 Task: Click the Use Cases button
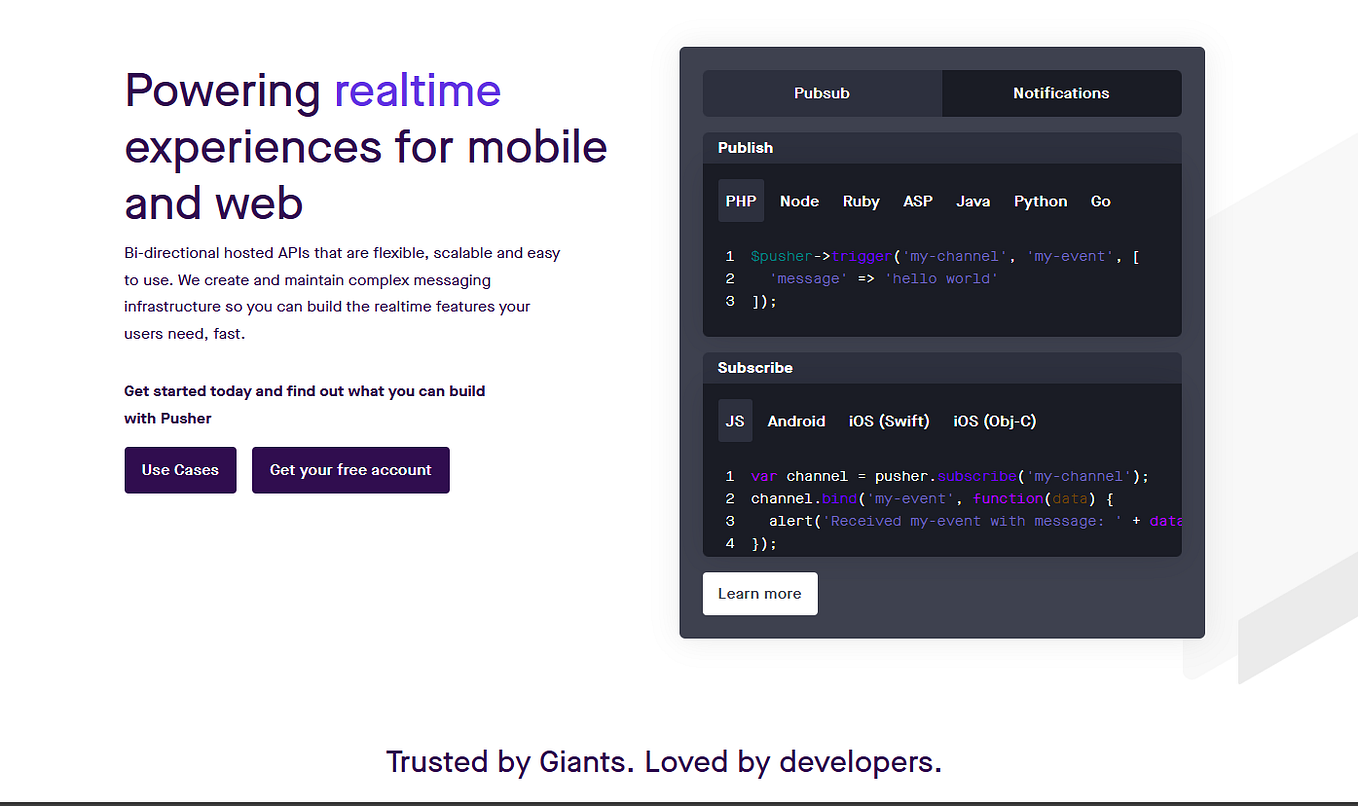tap(180, 469)
